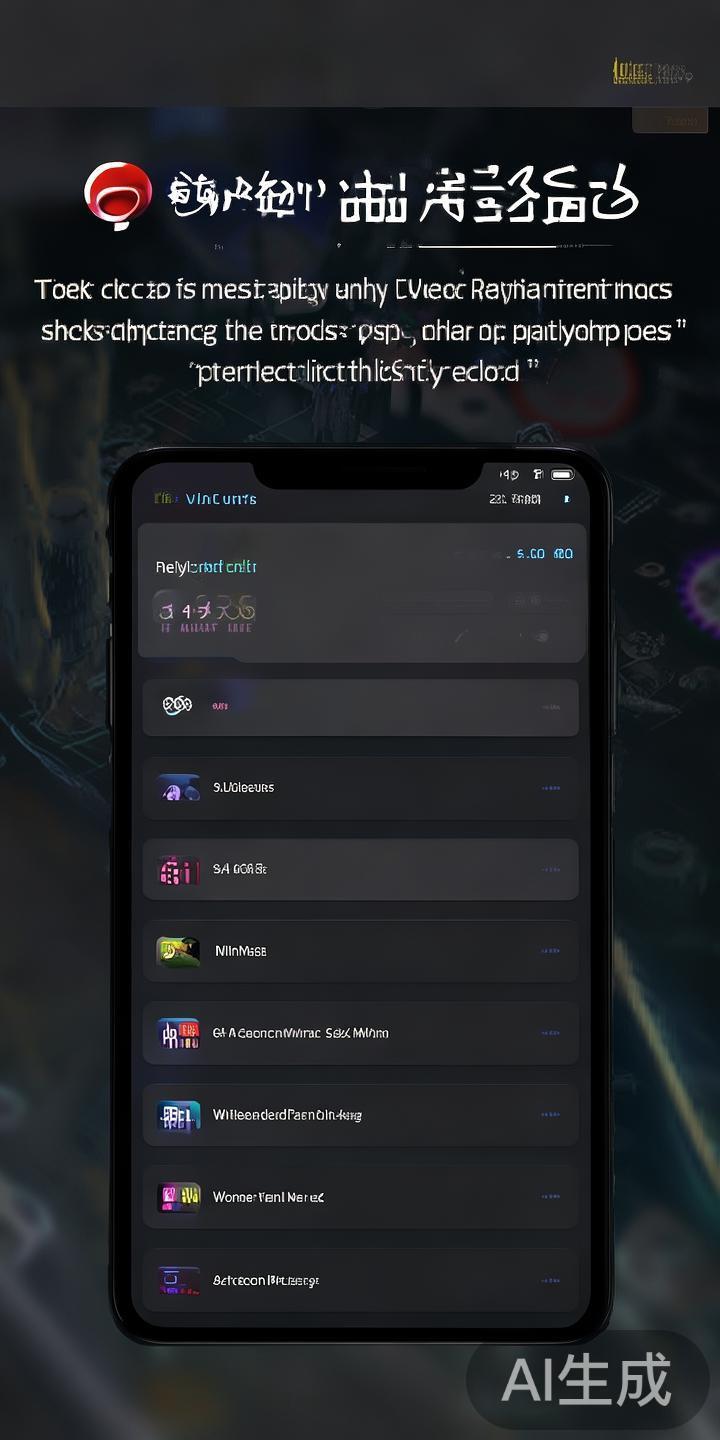Image resolution: width=720 pixels, height=1440 pixels.
Task: Click the battery icon in phone status bar
Action: [x=562, y=474]
